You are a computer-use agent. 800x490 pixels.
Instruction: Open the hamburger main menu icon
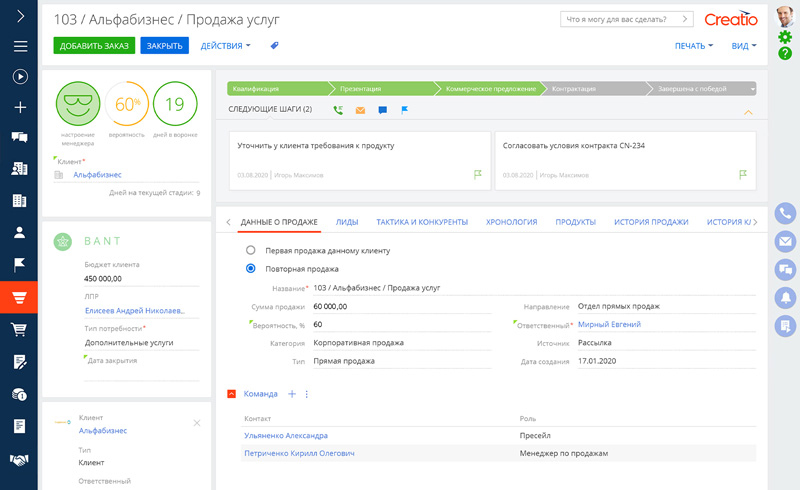click(20, 46)
